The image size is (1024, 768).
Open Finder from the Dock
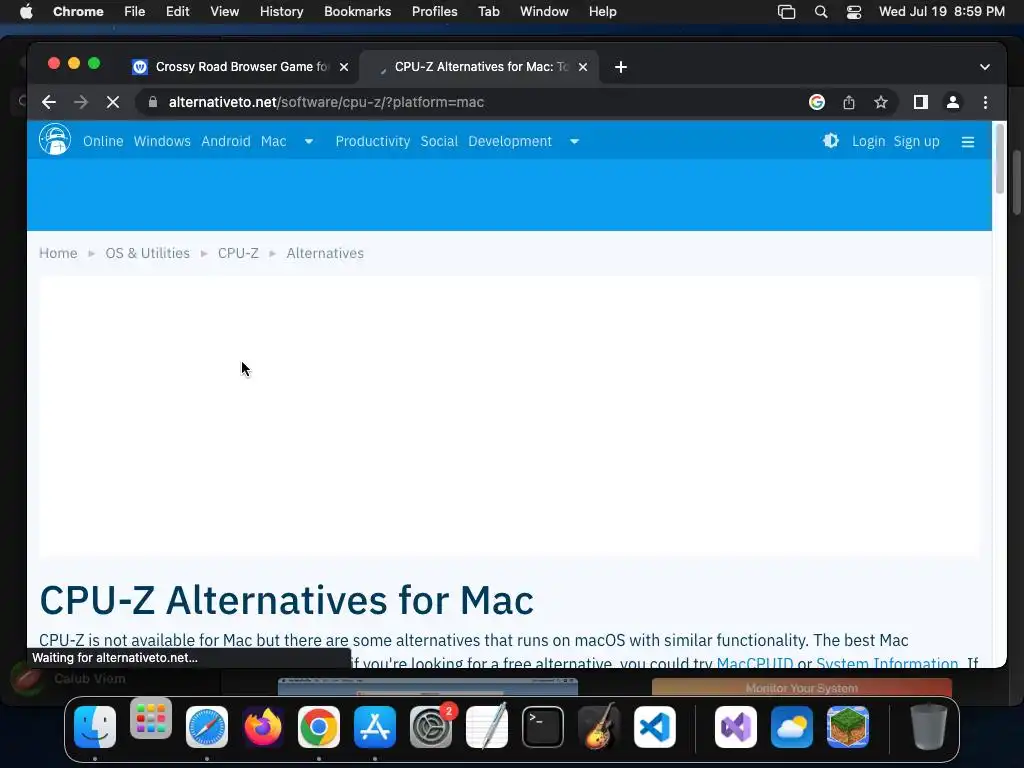pos(95,726)
